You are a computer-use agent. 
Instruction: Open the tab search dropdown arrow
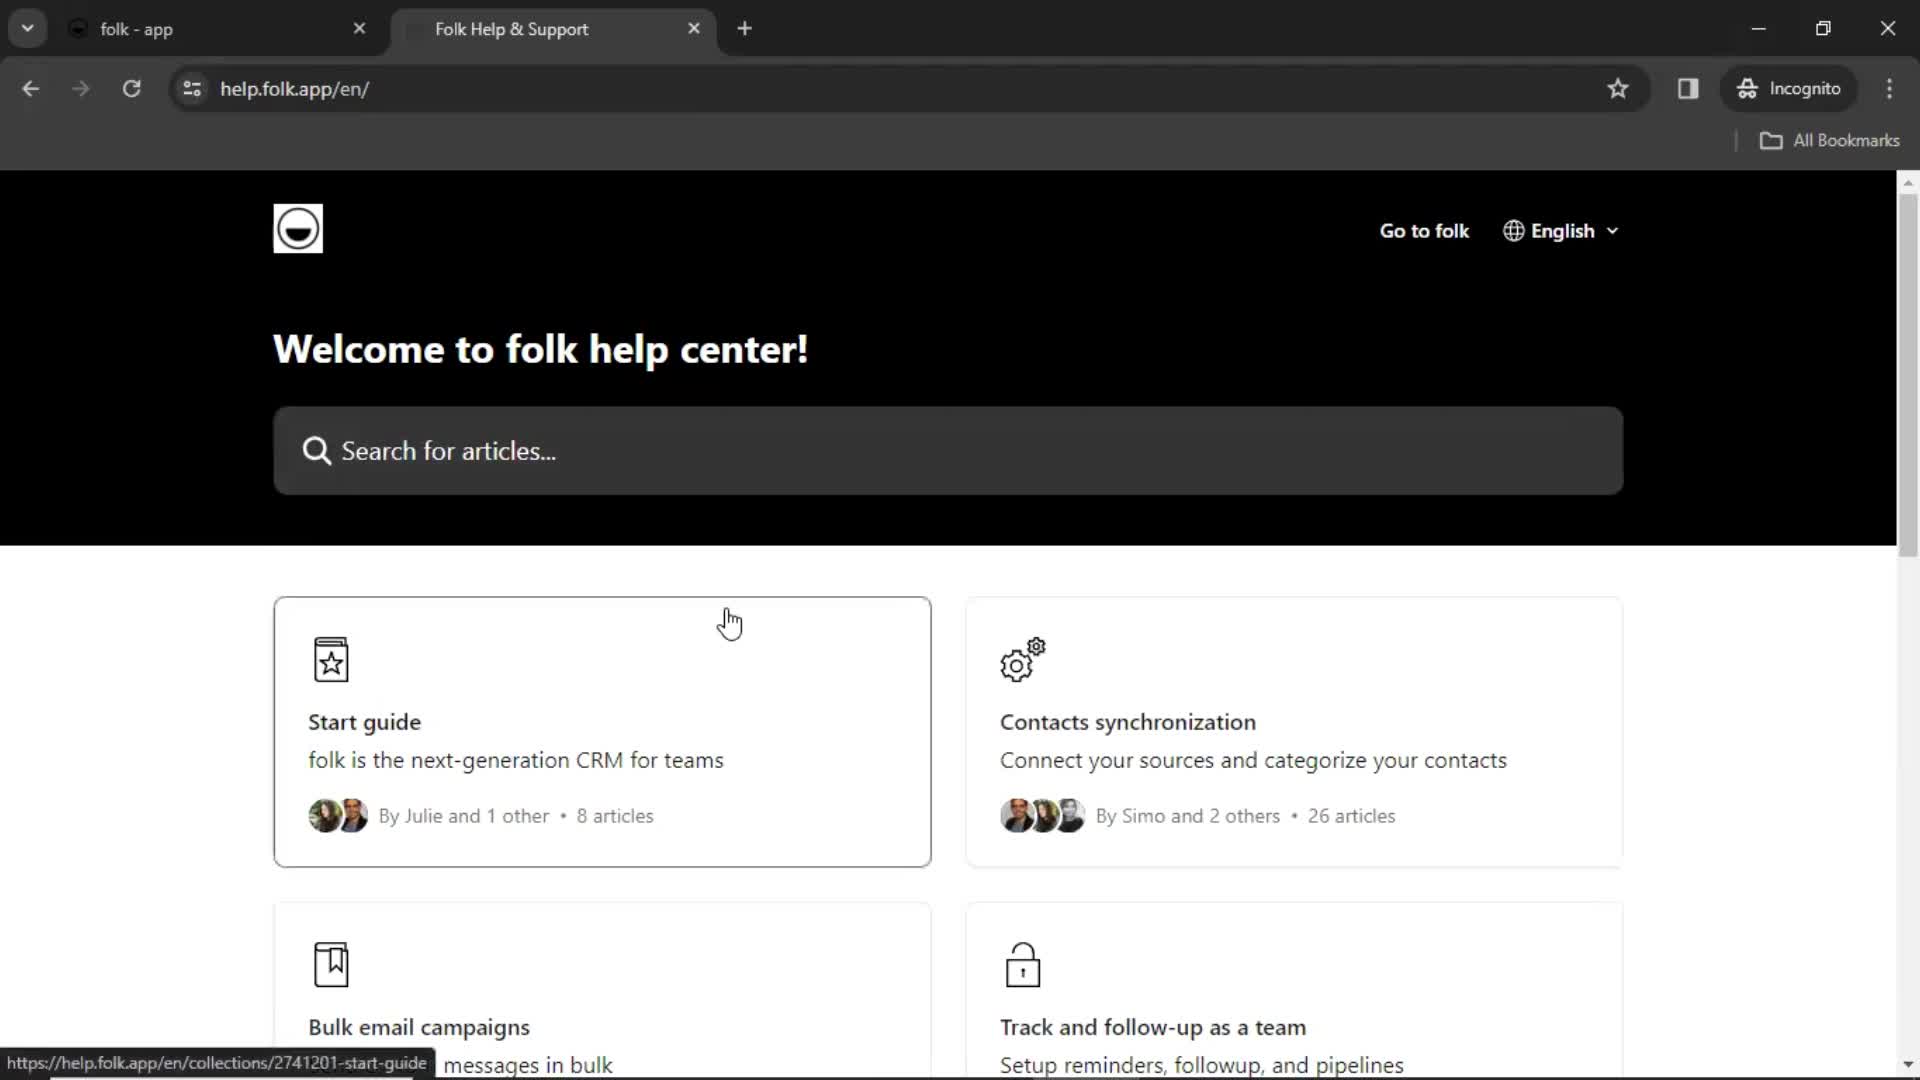point(28,29)
